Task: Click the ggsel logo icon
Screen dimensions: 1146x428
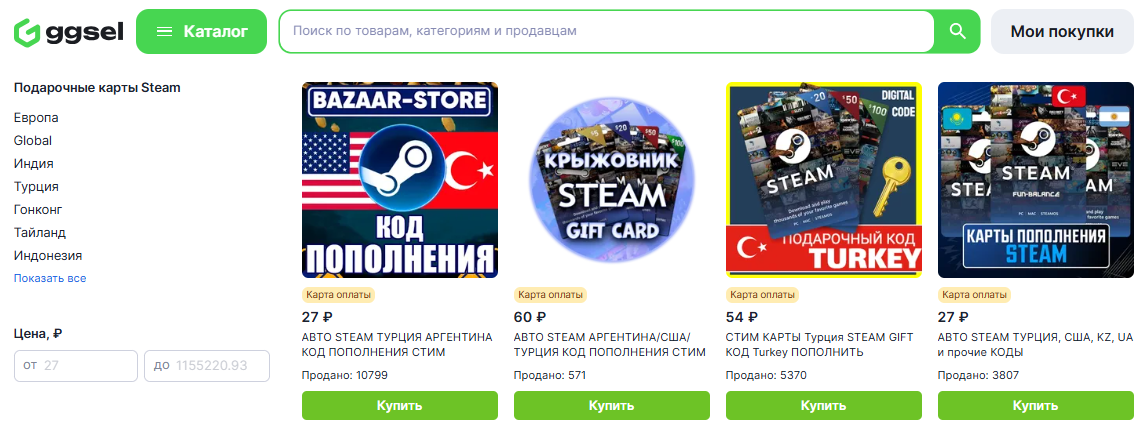Action: [x=26, y=32]
